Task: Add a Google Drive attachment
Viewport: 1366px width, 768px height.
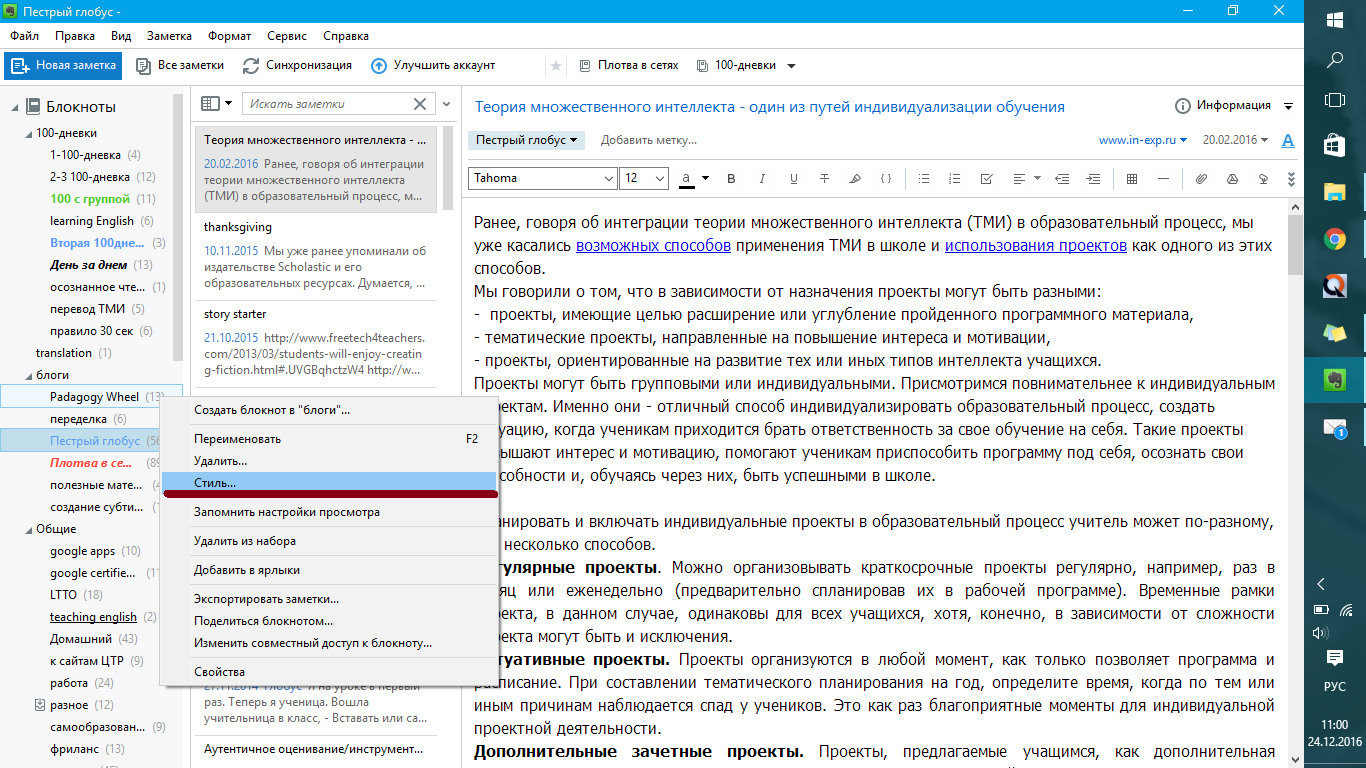Action: [1232, 179]
